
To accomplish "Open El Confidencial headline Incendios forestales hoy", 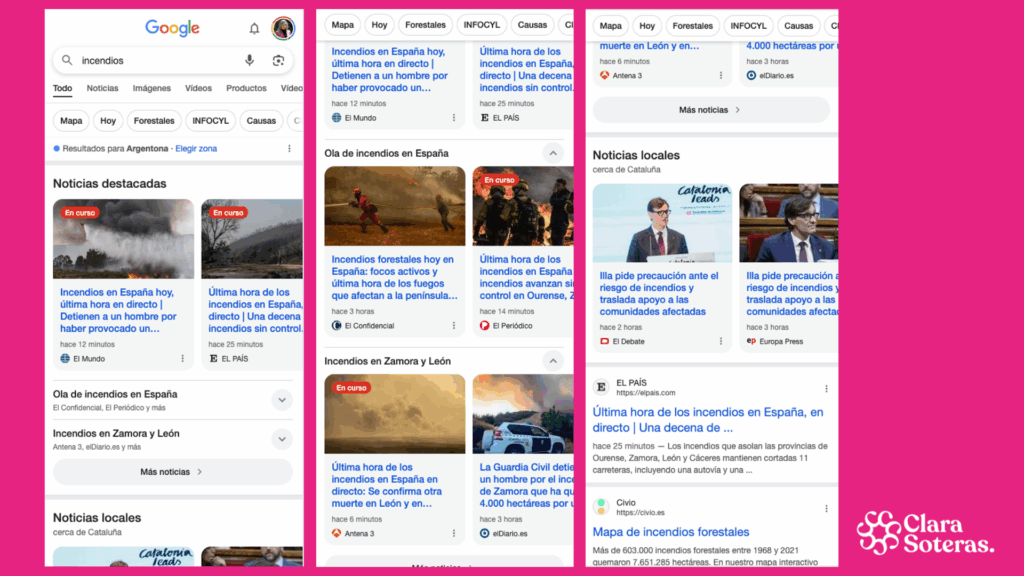I will coord(394,278).
